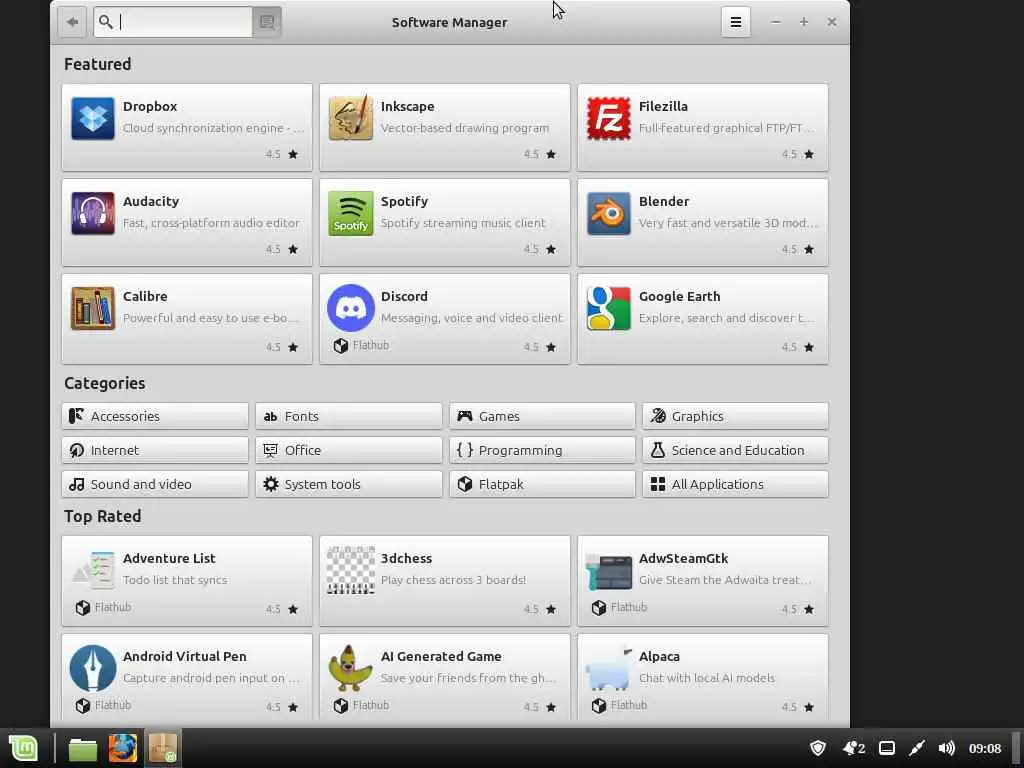Screen dimensions: 1024x768
Task: Click the search magnifier icon
Action: tap(106, 22)
